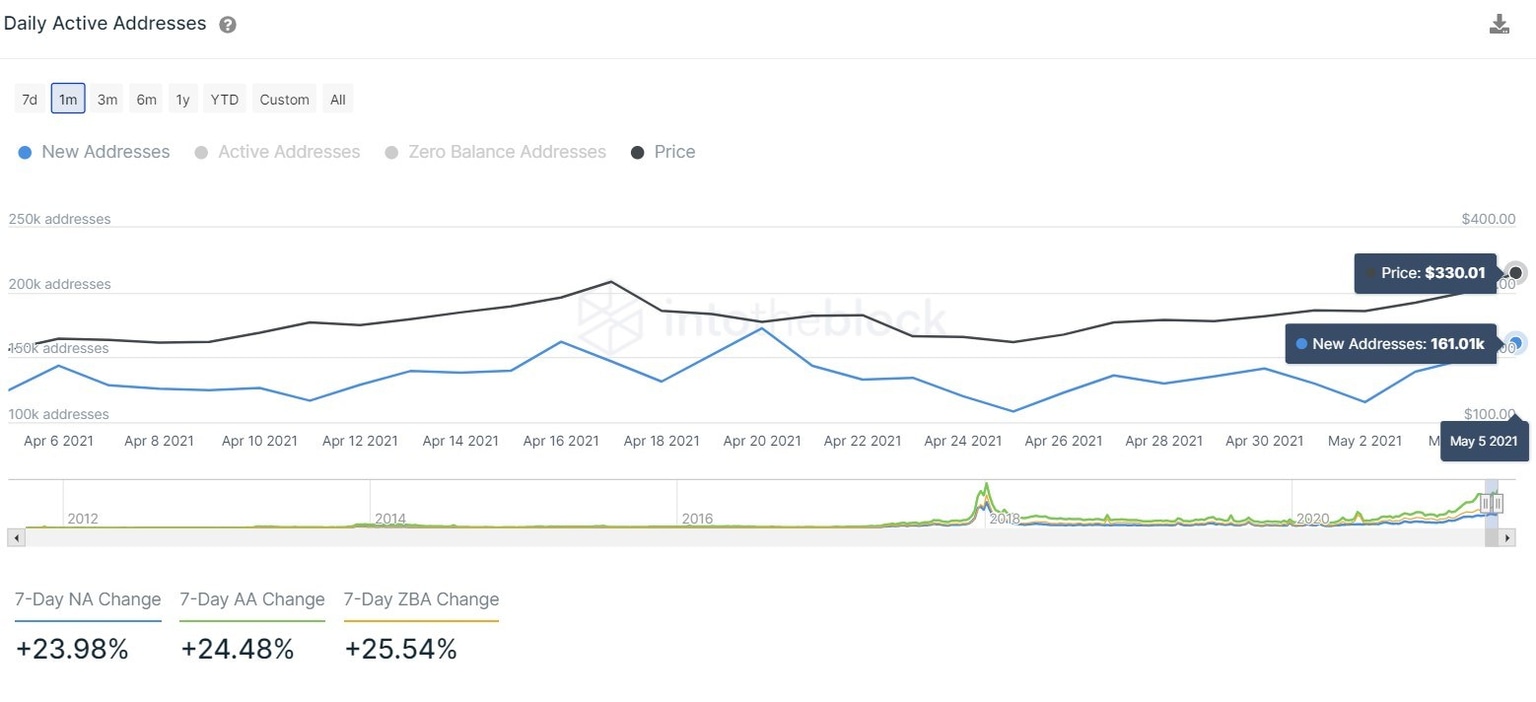This screenshot has width=1536, height=702.
Task: Hide the Price series
Action: (662, 151)
